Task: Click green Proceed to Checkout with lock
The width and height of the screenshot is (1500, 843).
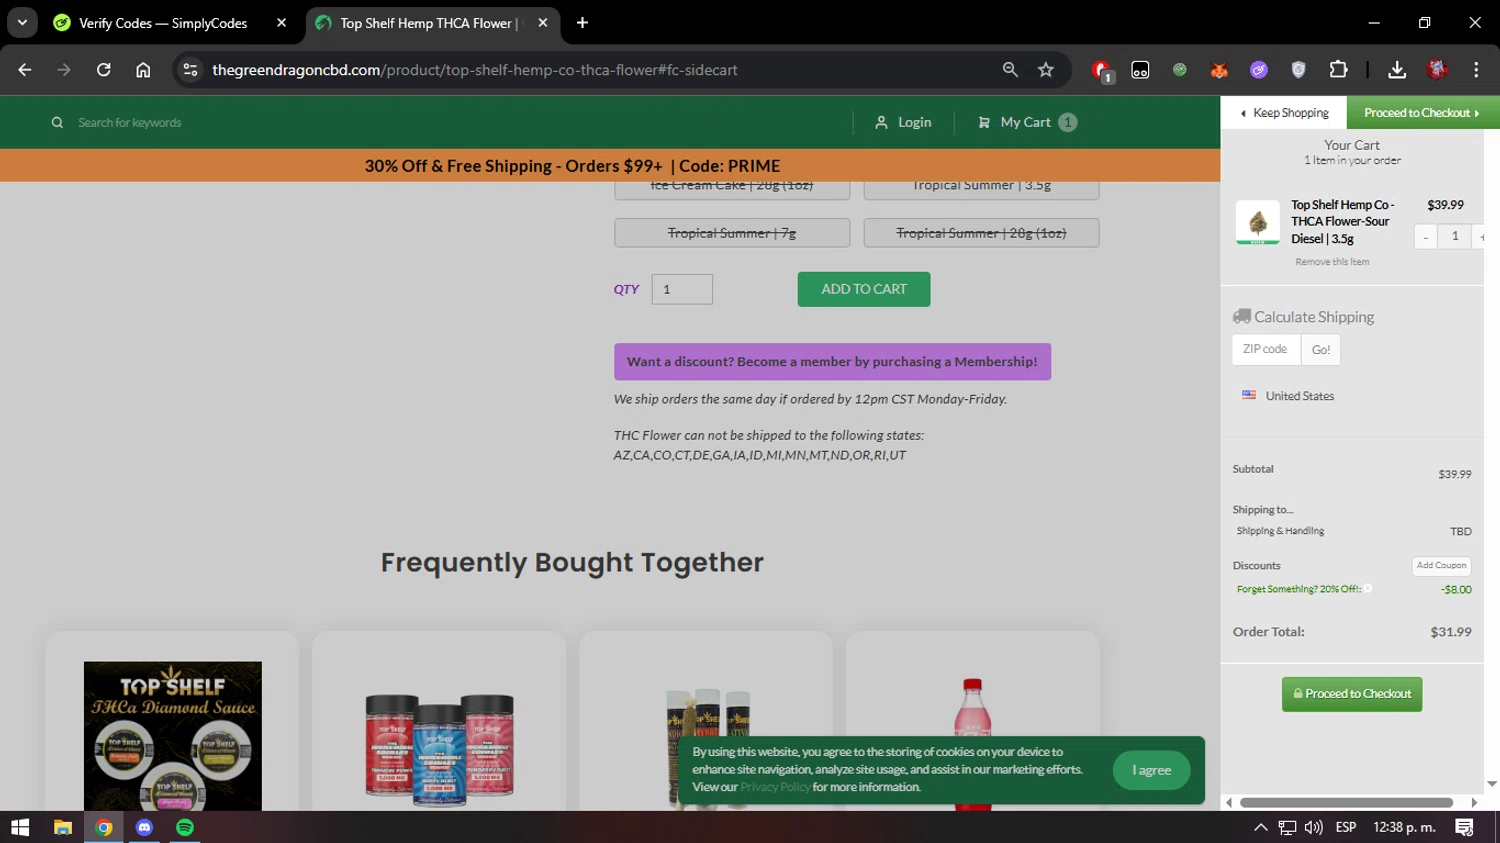Action: click(1352, 694)
